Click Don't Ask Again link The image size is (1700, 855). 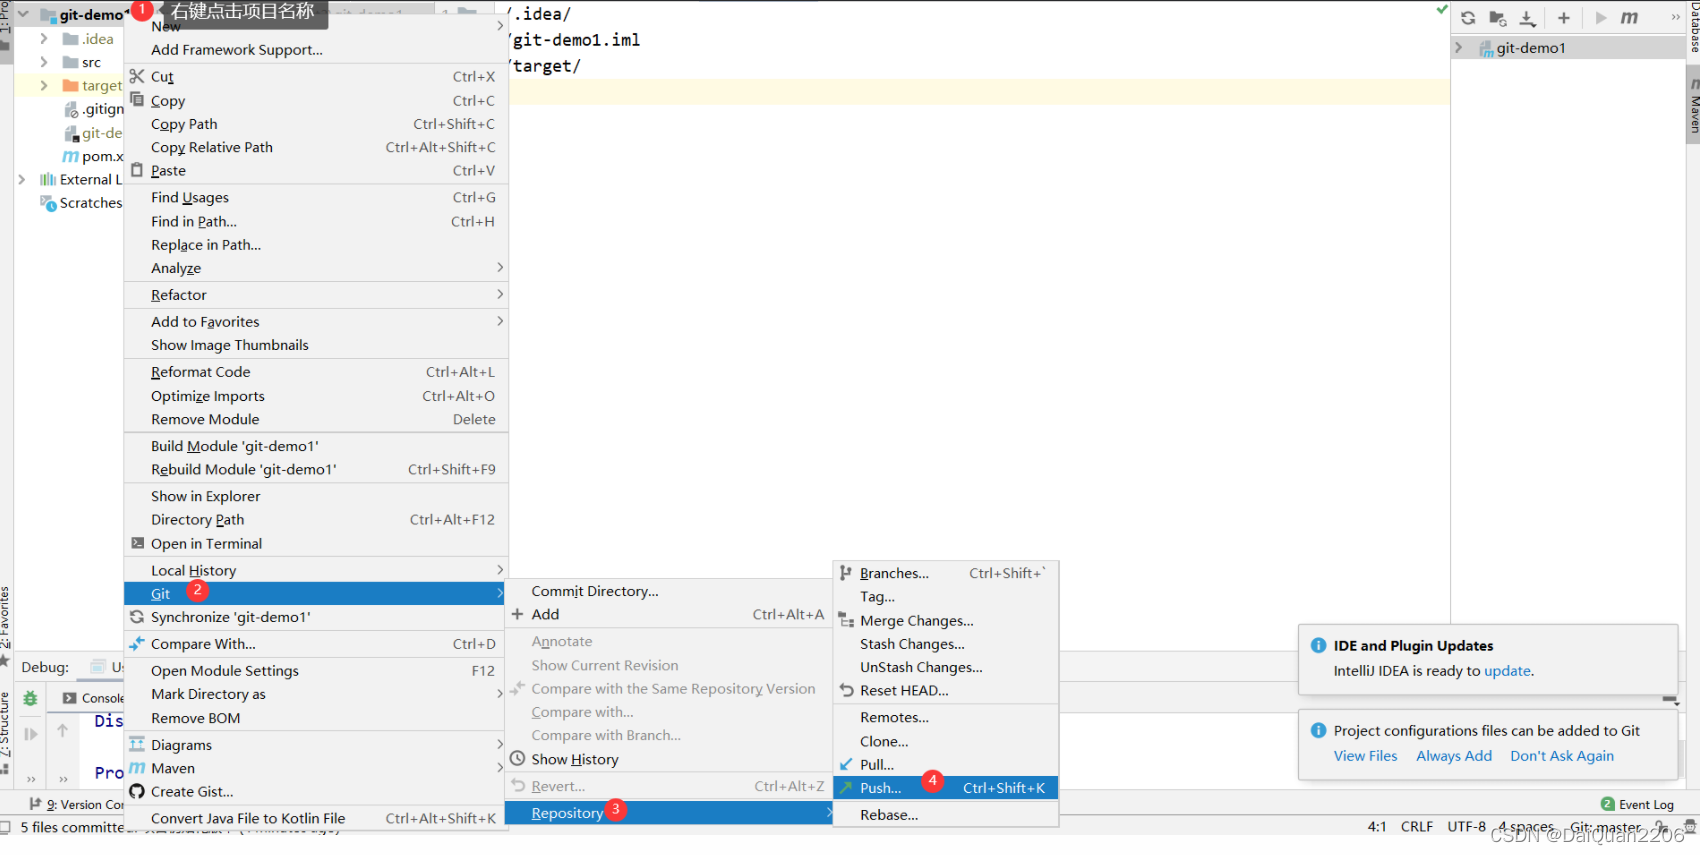[1562, 756]
